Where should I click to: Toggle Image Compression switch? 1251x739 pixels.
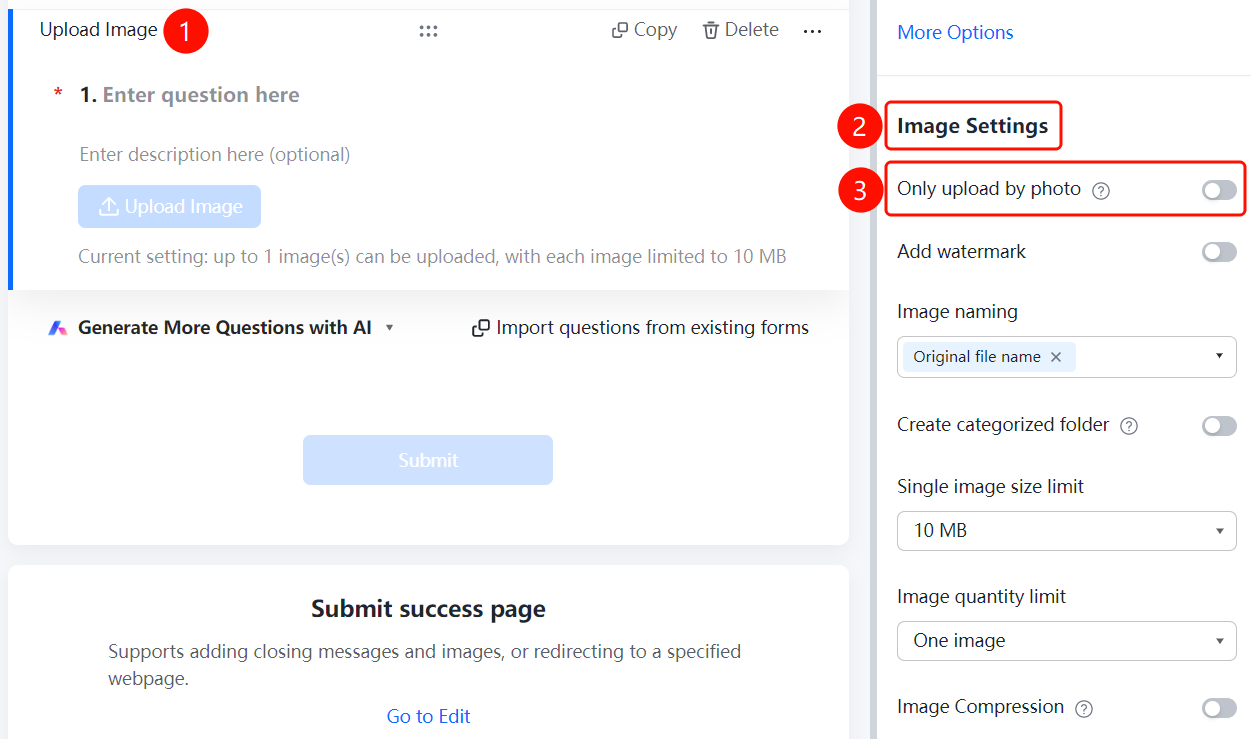(1219, 708)
